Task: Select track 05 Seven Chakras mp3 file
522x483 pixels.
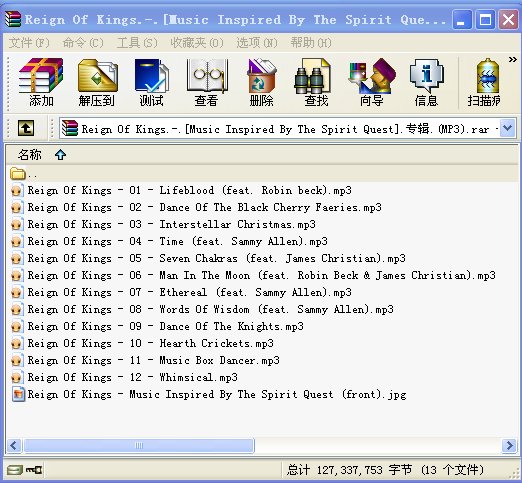Action: click(209, 258)
